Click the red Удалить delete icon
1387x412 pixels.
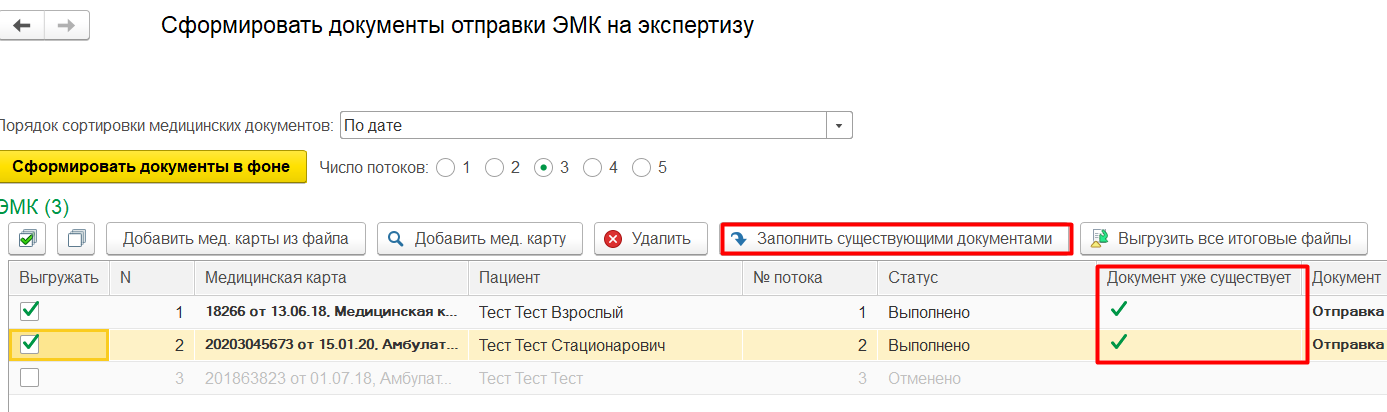pos(613,238)
